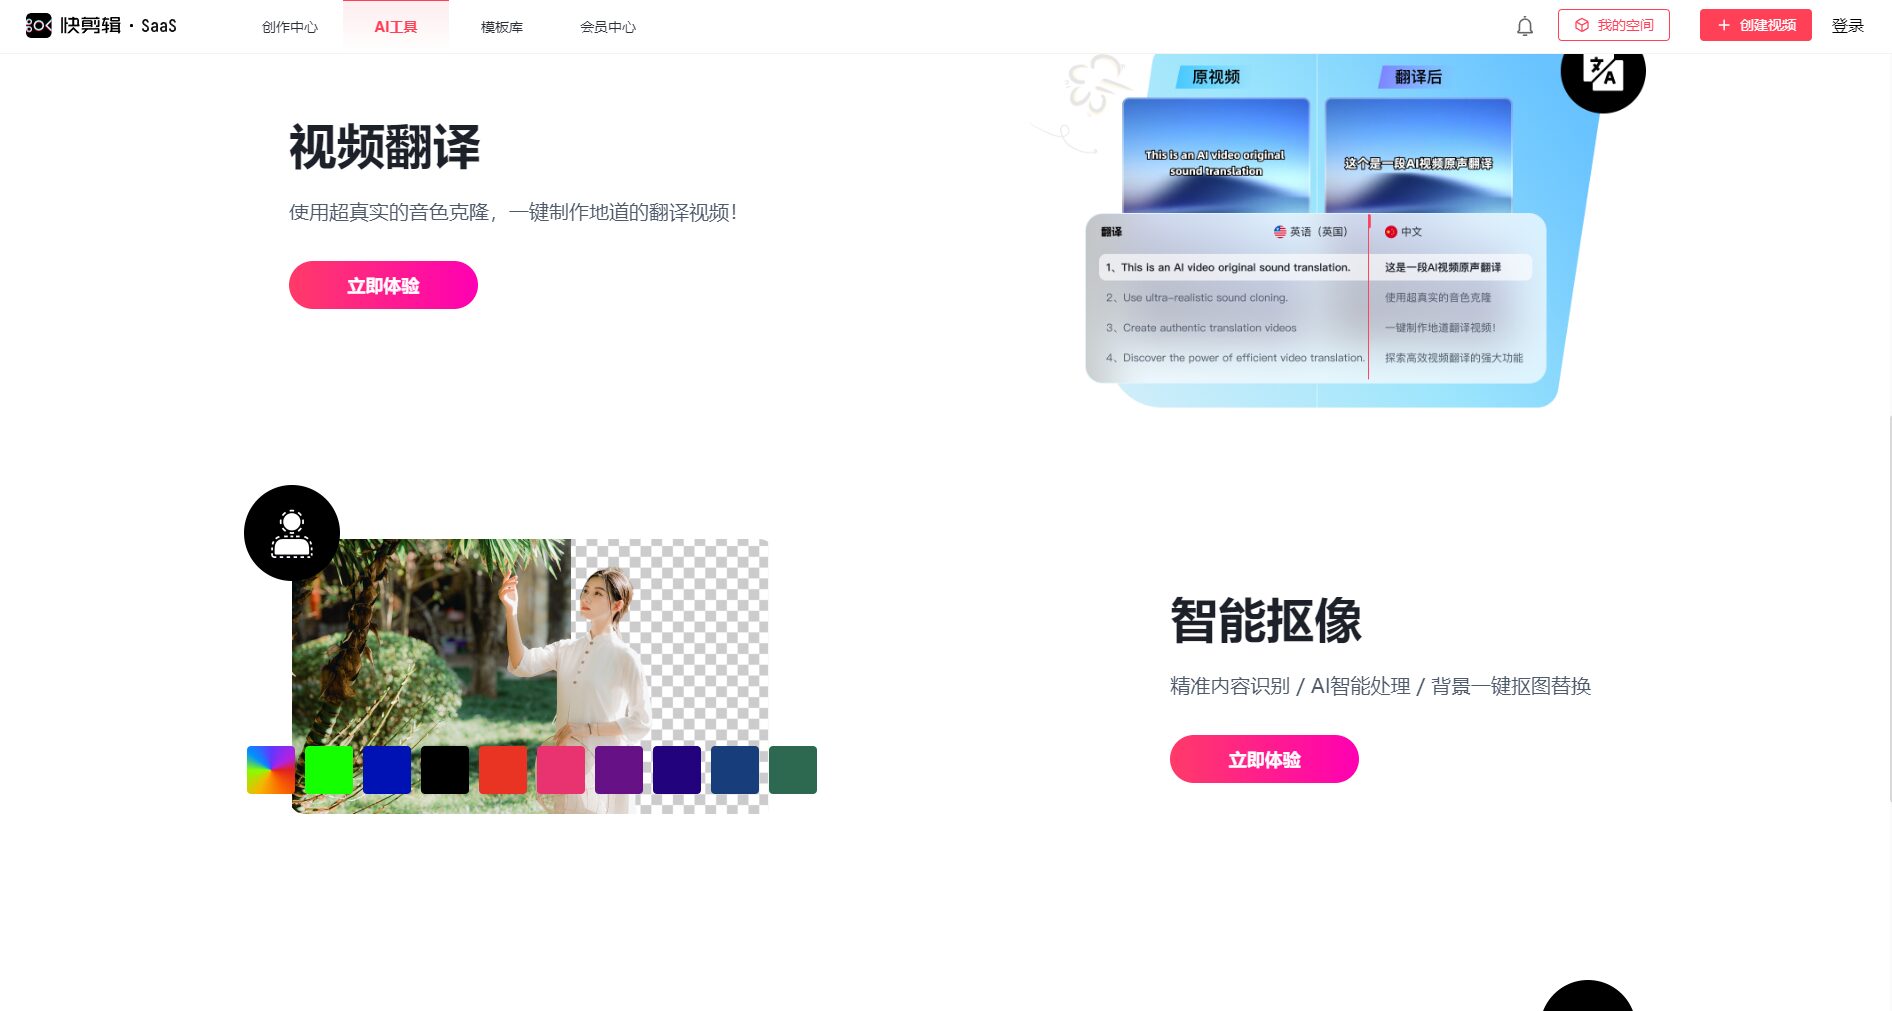1892x1011 pixels.
Task: Click row 'Use ultra-realistic sound cloning.'
Action: (1197, 298)
